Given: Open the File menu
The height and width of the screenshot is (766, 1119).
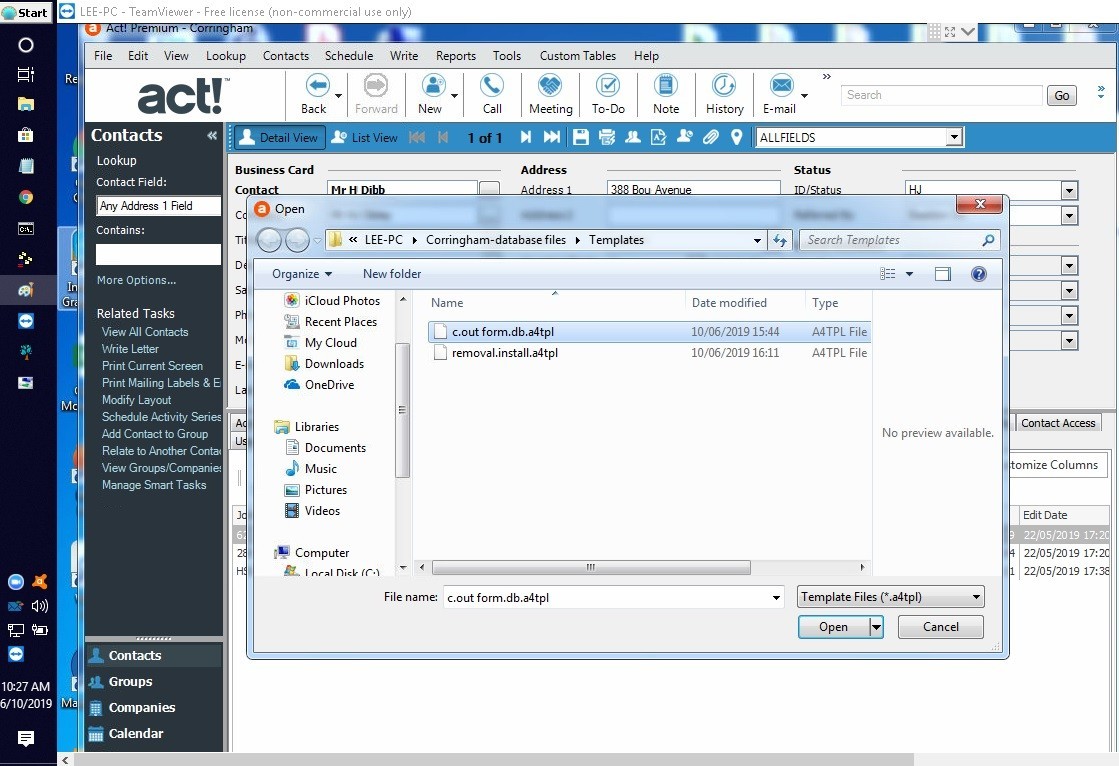Looking at the screenshot, I should click(x=103, y=56).
